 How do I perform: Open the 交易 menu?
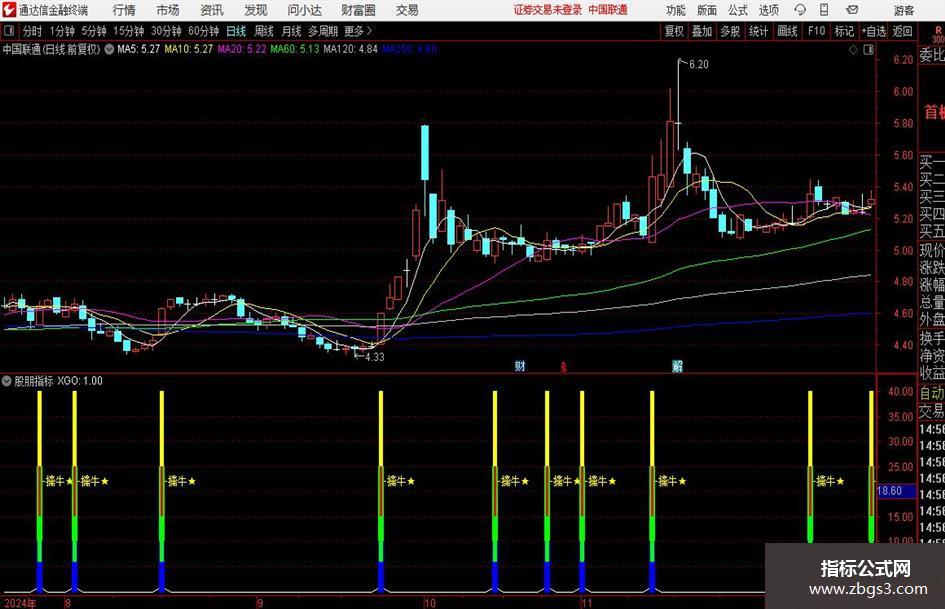407,10
